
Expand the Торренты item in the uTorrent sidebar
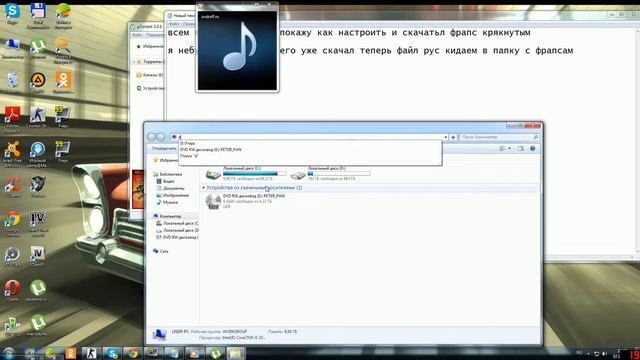[x=134, y=62]
